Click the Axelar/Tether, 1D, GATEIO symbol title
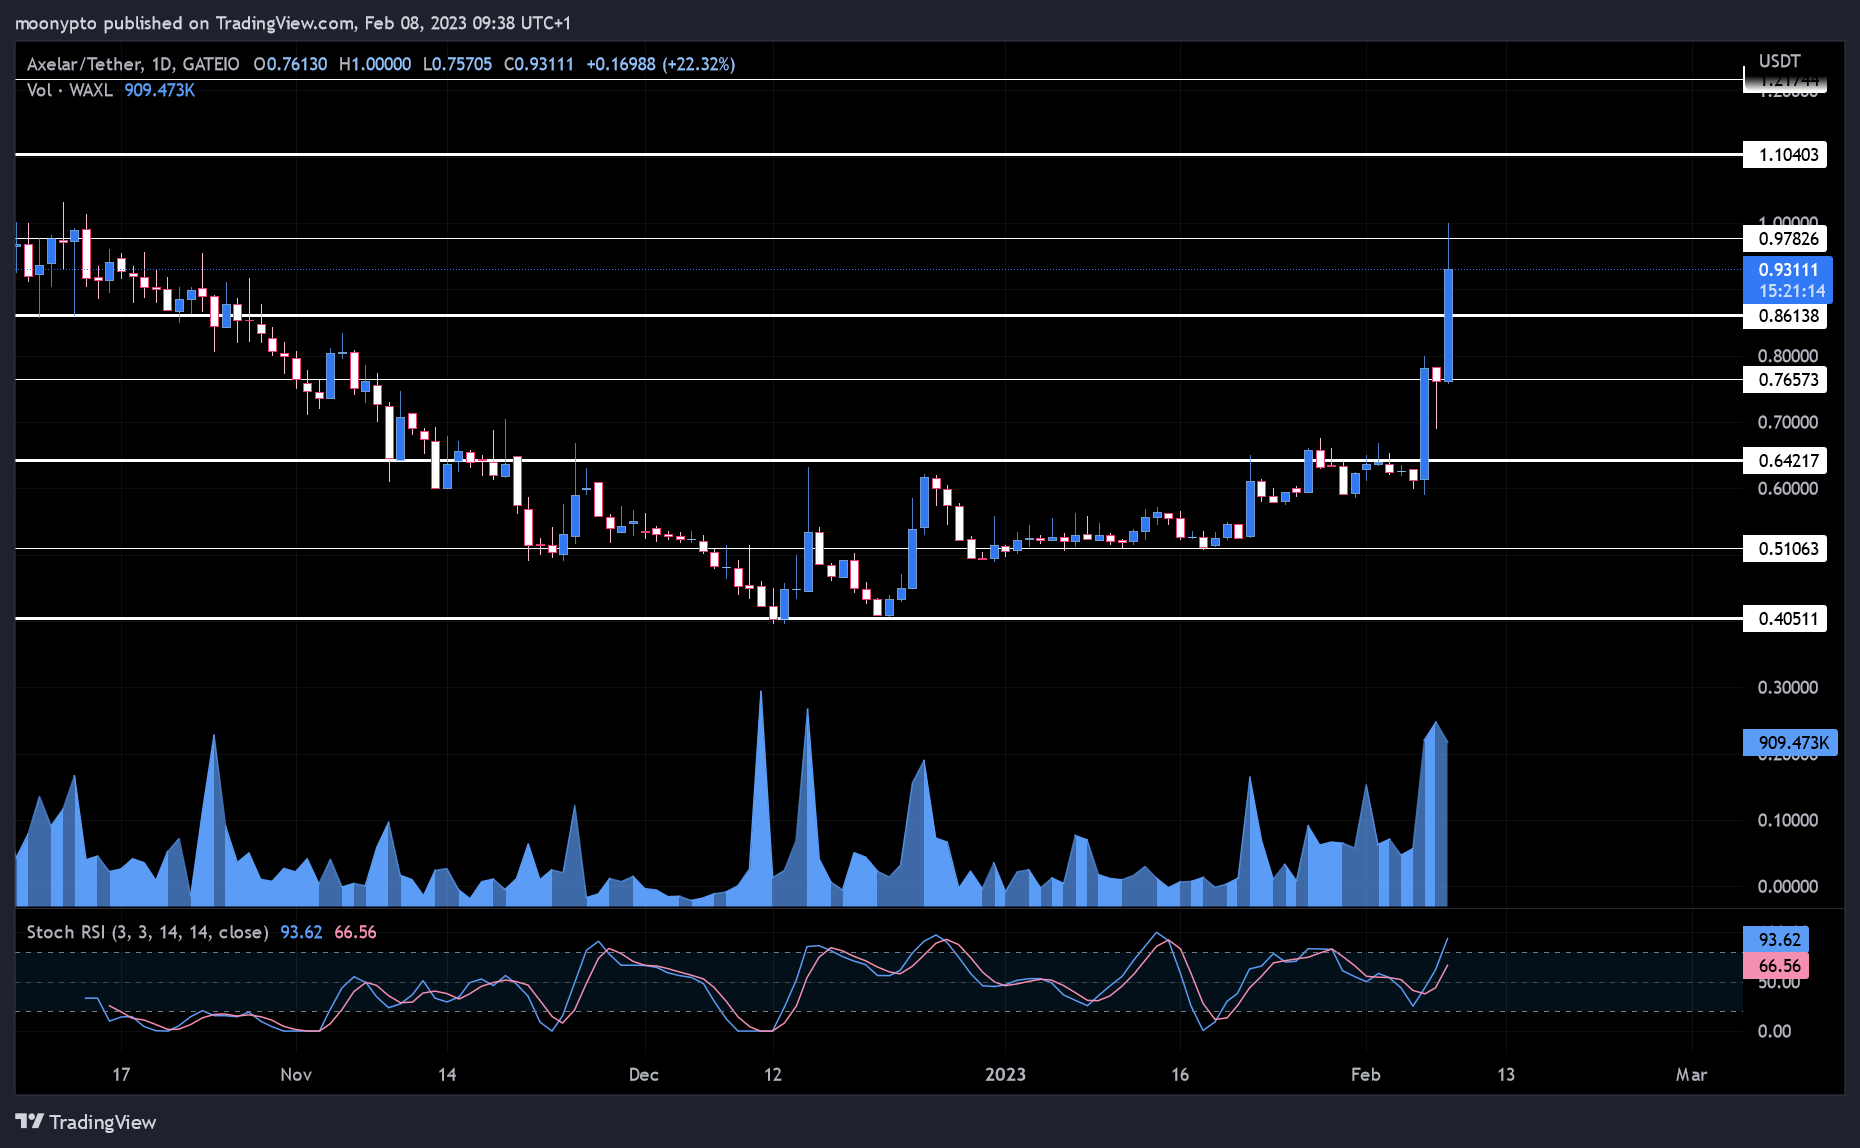The image size is (1860, 1148). (x=133, y=64)
